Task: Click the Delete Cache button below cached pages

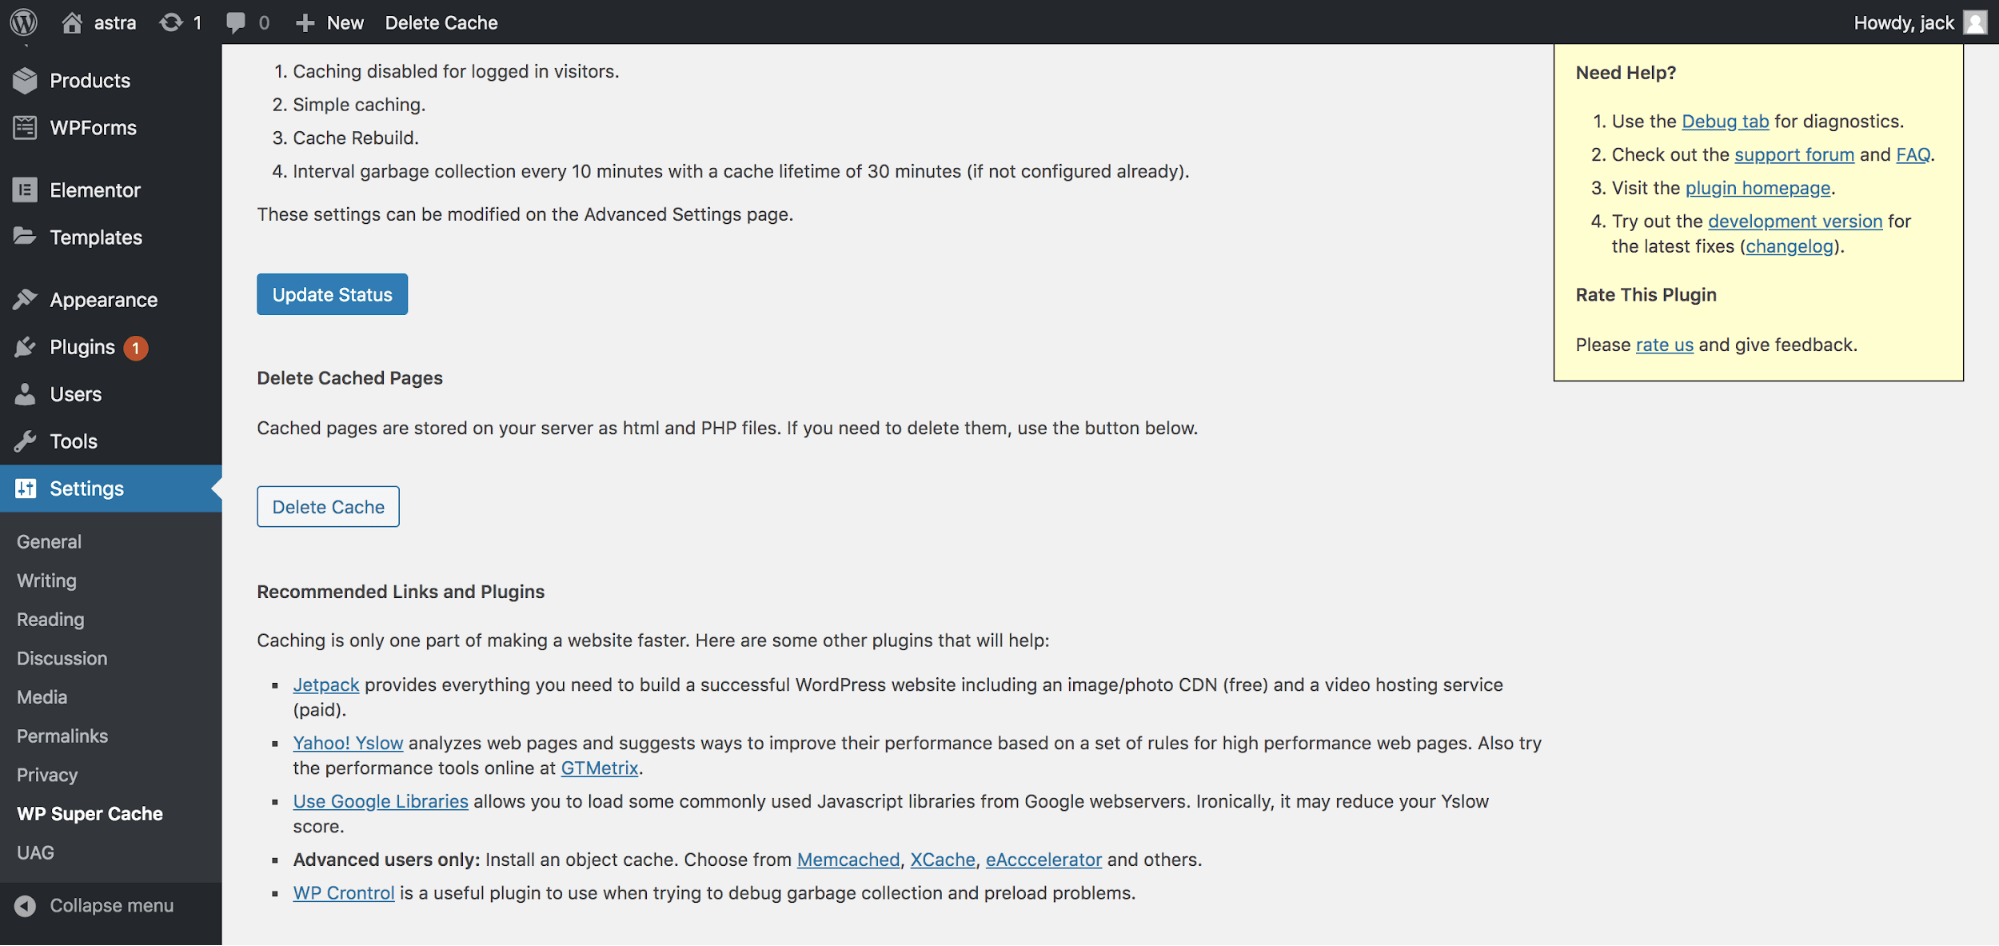Action: click(328, 507)
